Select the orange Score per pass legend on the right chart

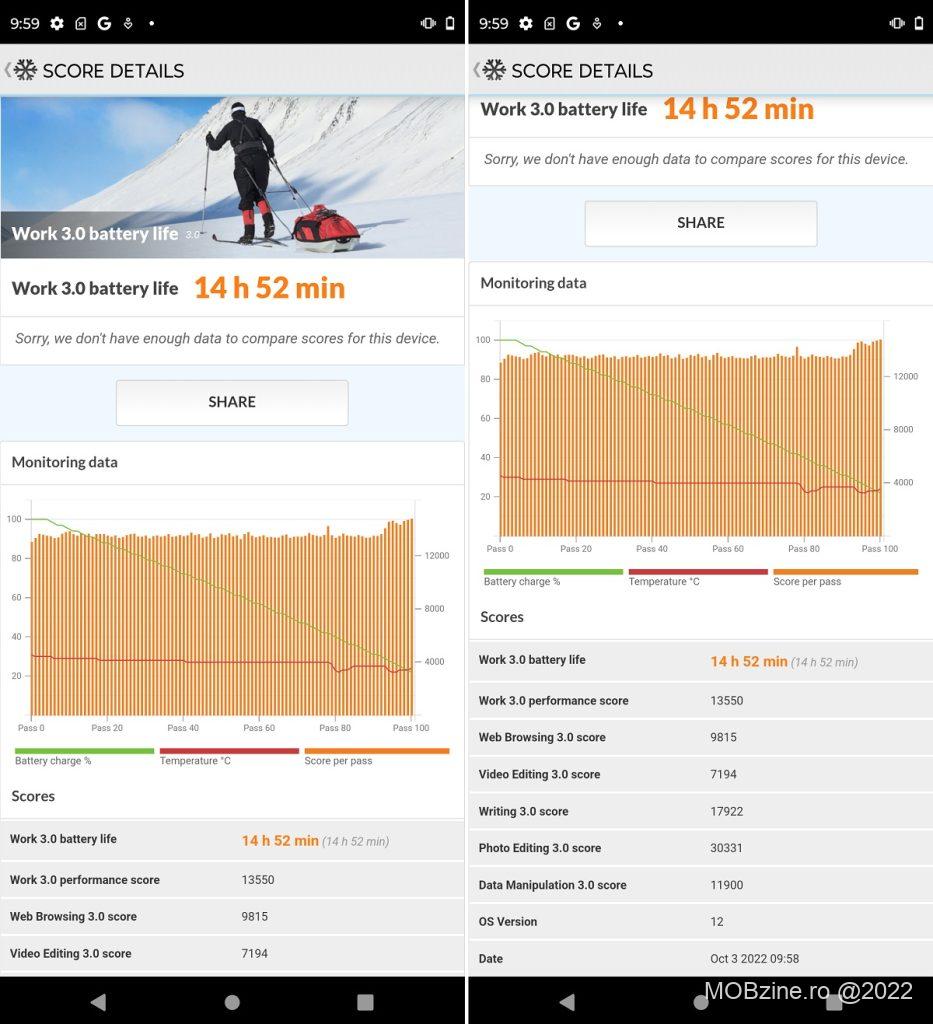point(844,577)
